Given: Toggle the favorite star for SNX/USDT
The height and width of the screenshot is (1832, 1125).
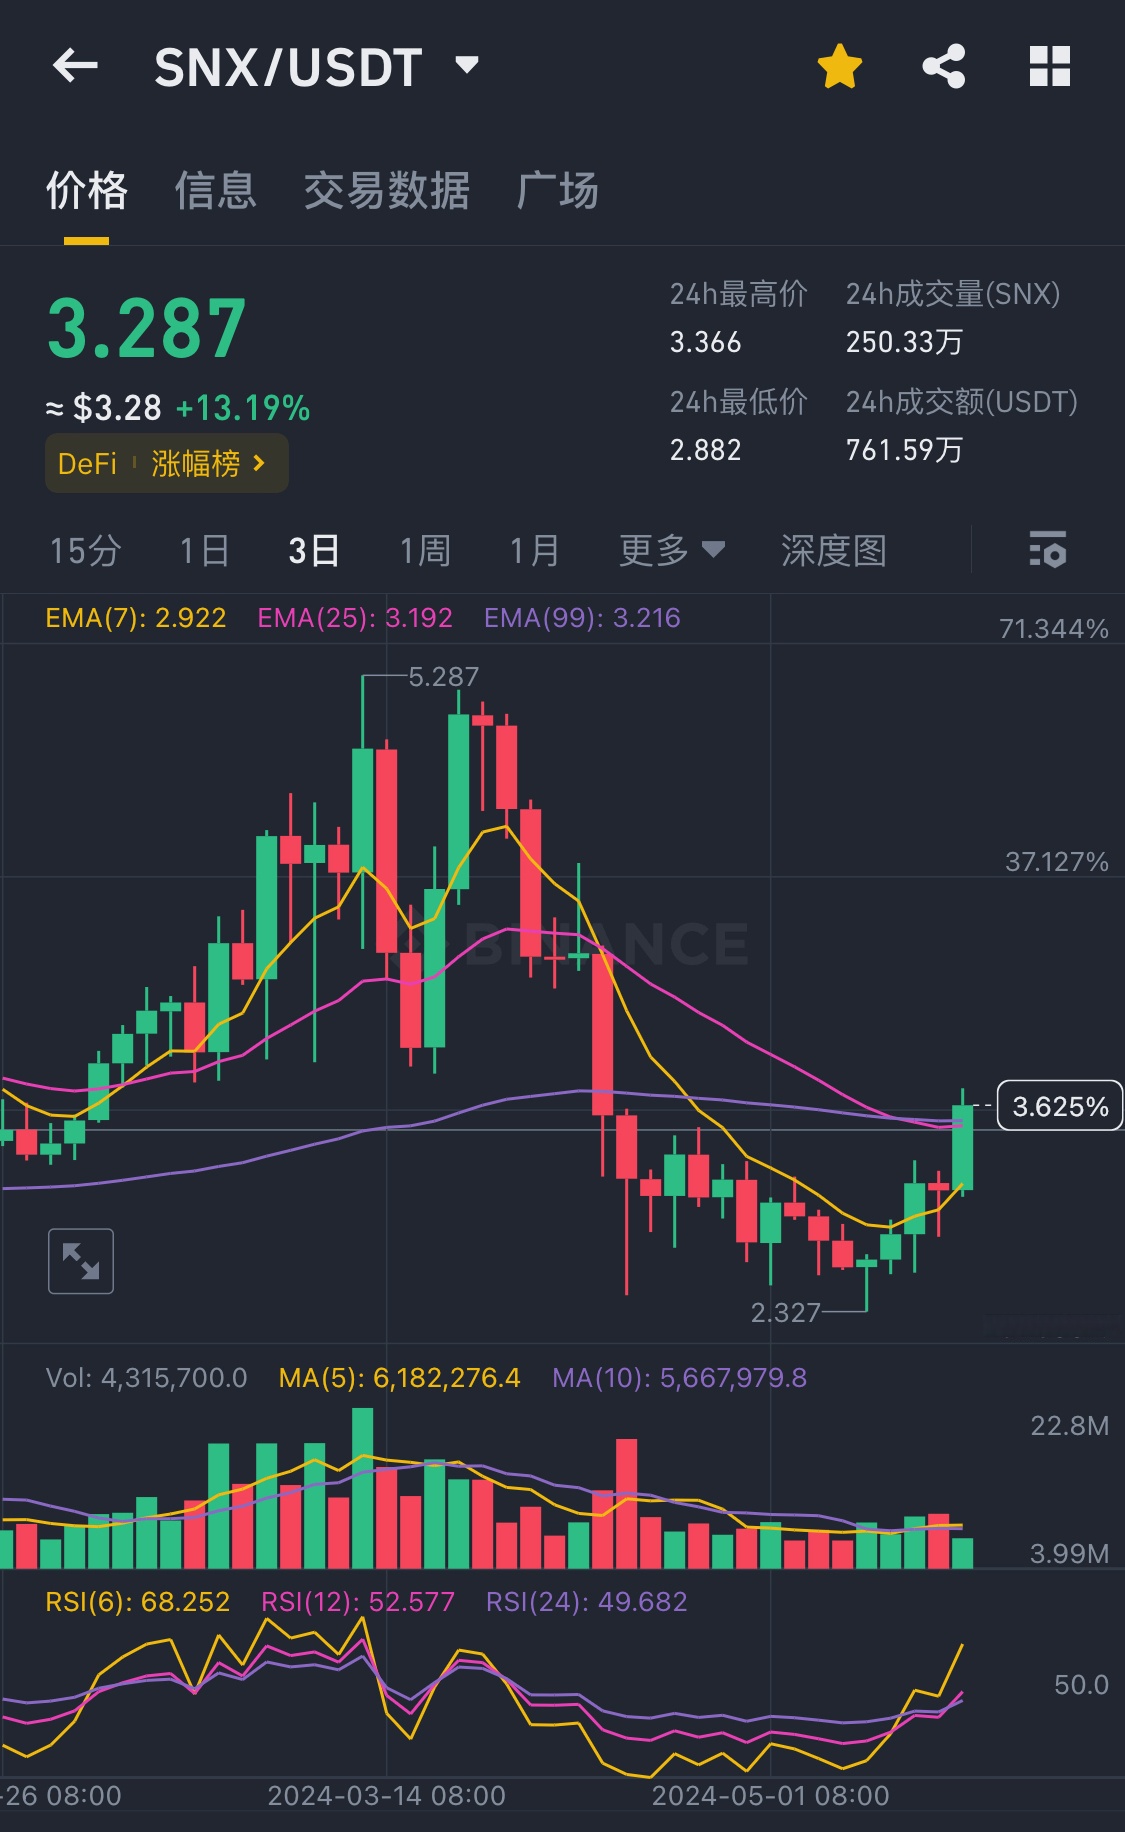Looking at the screenshot, I should 839,67.
